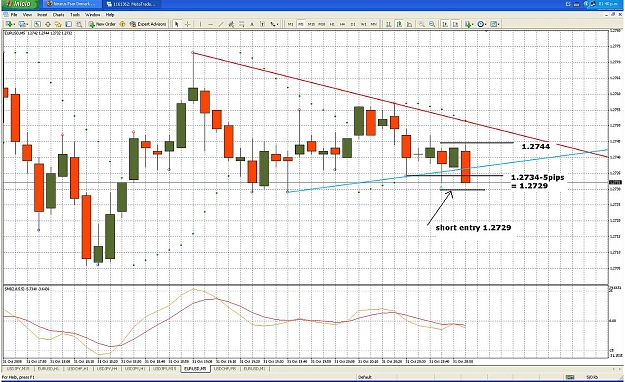Screen dimensions: 625x382
Task: Select the Horizontal Line drawing tool
Action: point(210,24)
